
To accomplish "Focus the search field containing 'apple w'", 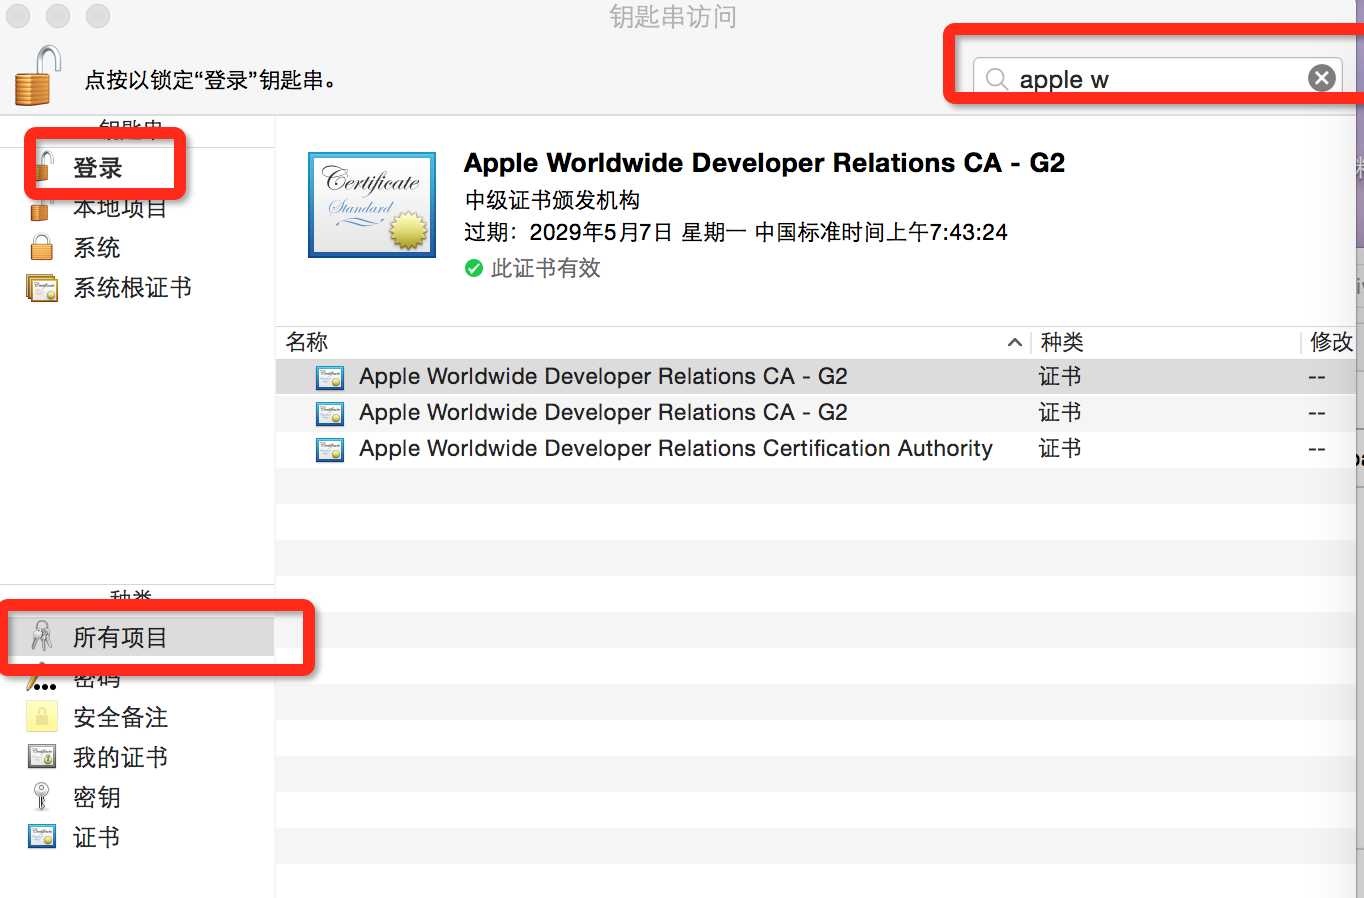I will coord(1158,78).
